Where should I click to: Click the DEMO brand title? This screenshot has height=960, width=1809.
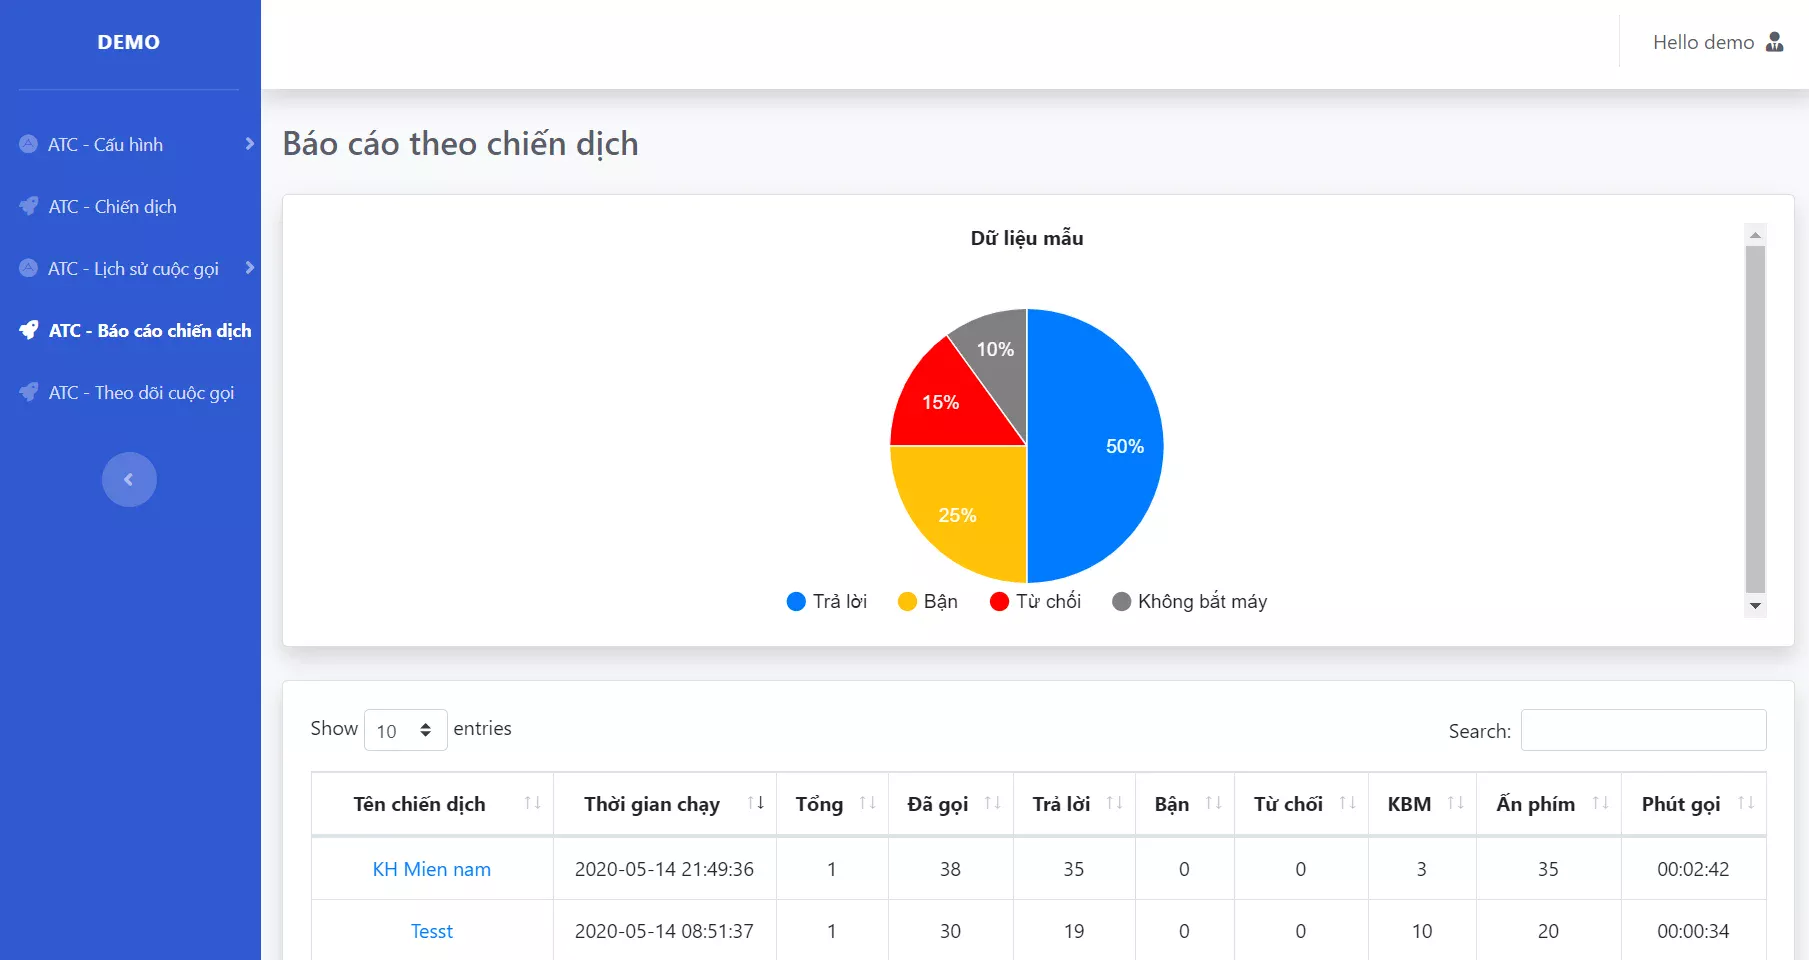tap(129, 42)
